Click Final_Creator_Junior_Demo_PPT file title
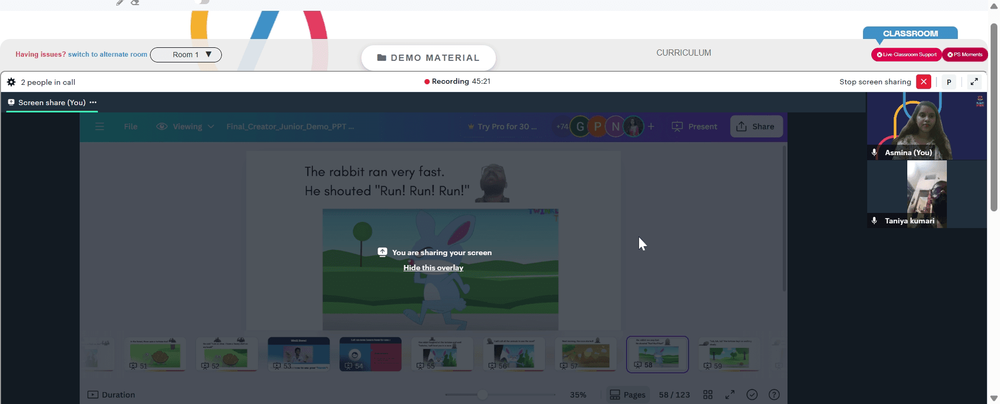This screenshot has width=1000, height=404. 290,126
